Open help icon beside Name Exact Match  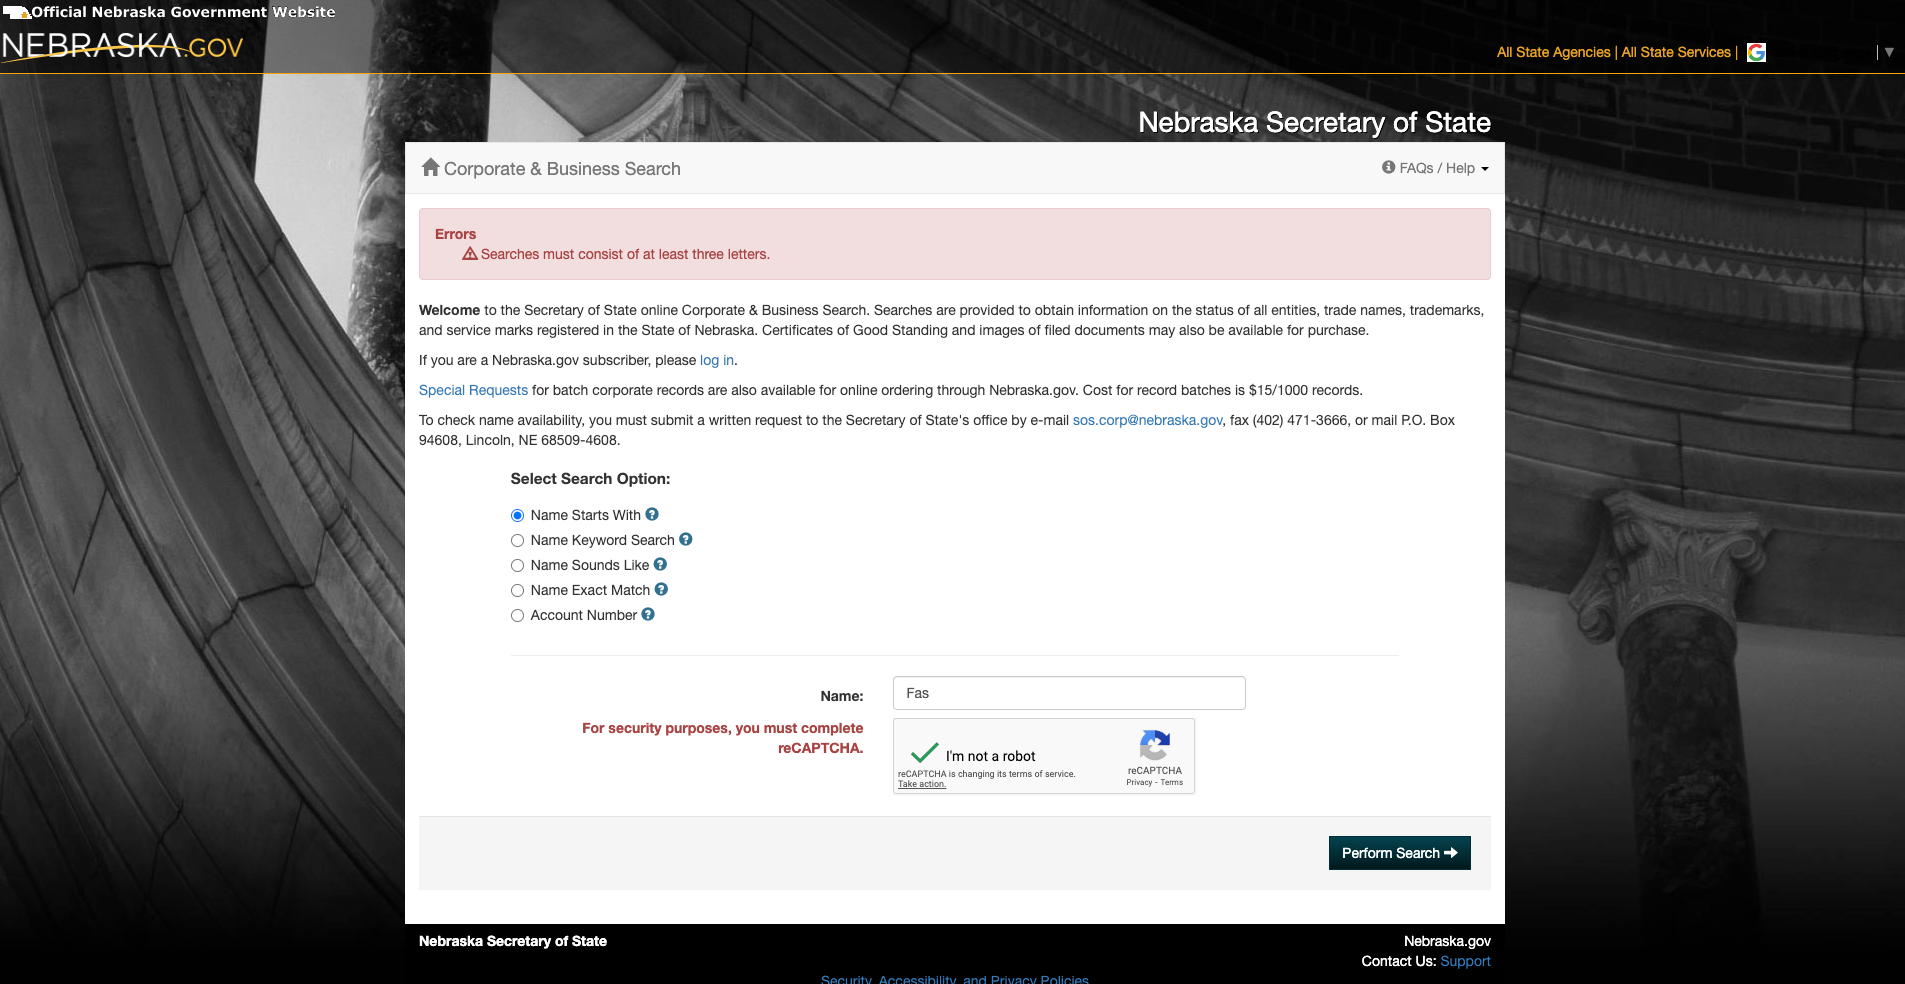coord(661,589)
